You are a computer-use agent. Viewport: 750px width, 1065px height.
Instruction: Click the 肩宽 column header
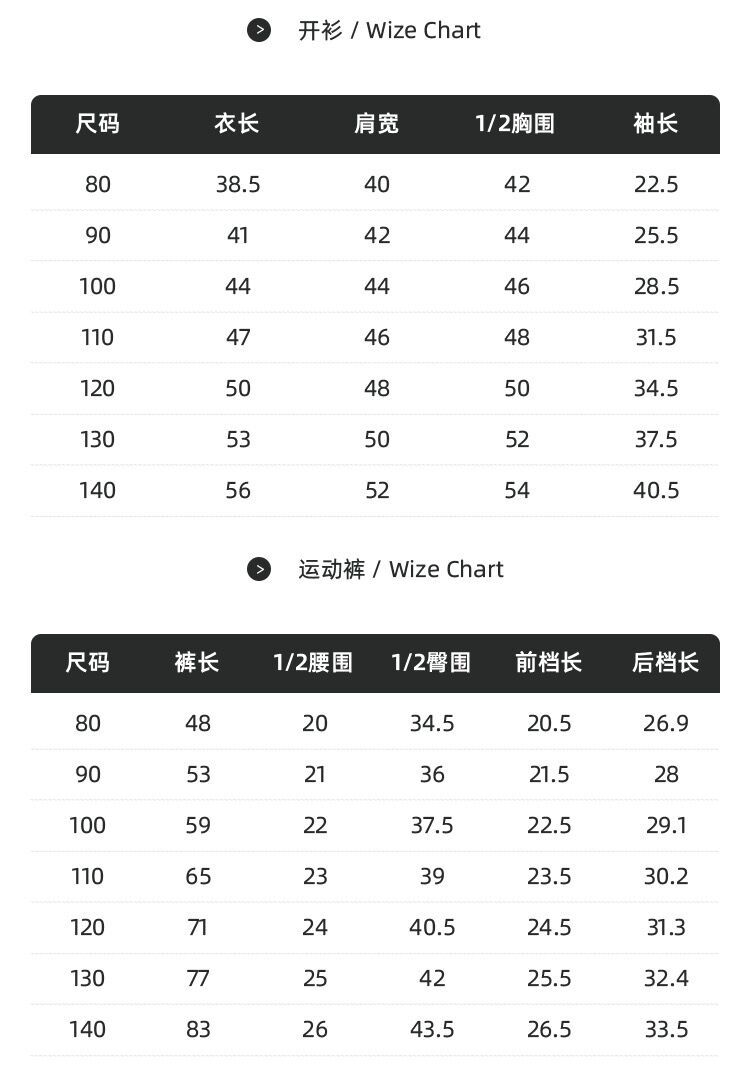pyautogui.click(x=376, y=124)
